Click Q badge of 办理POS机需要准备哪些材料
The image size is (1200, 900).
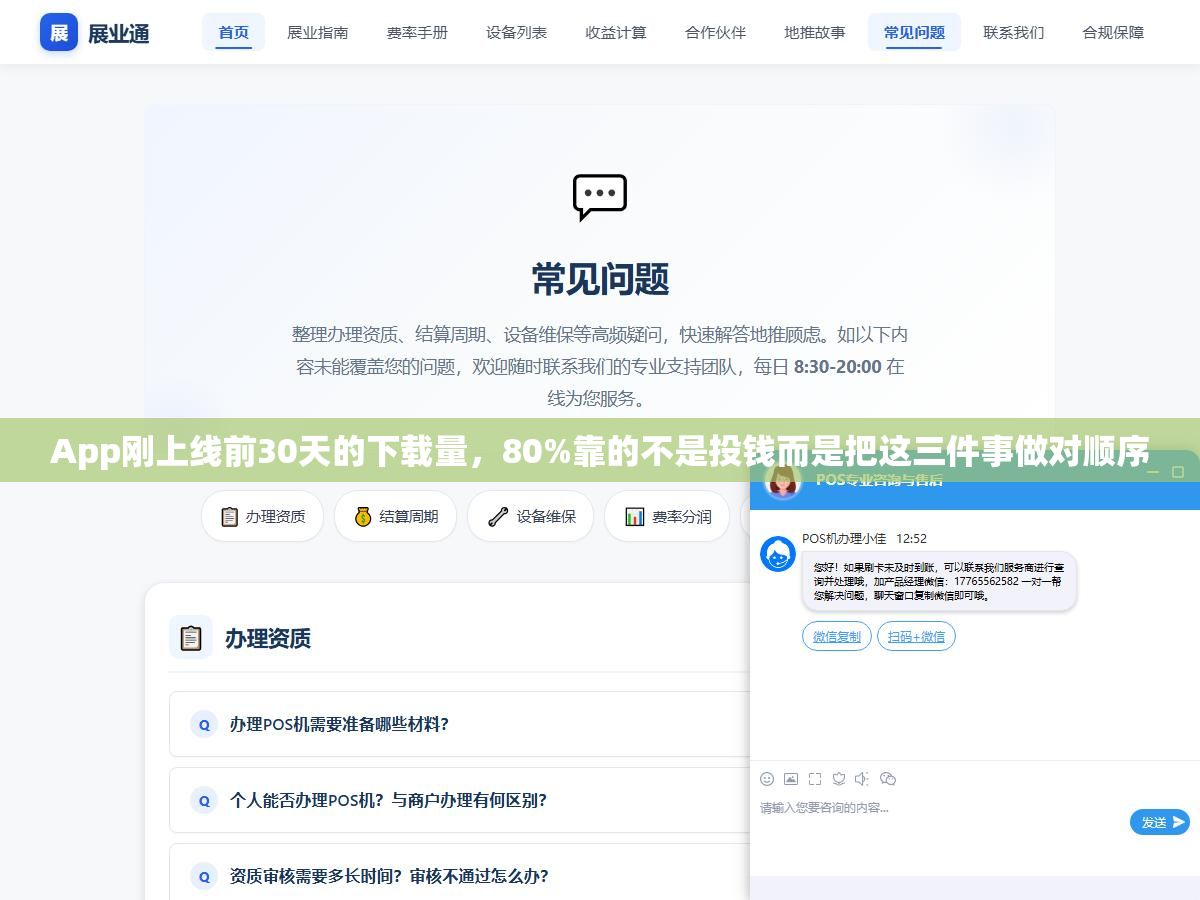204,725
